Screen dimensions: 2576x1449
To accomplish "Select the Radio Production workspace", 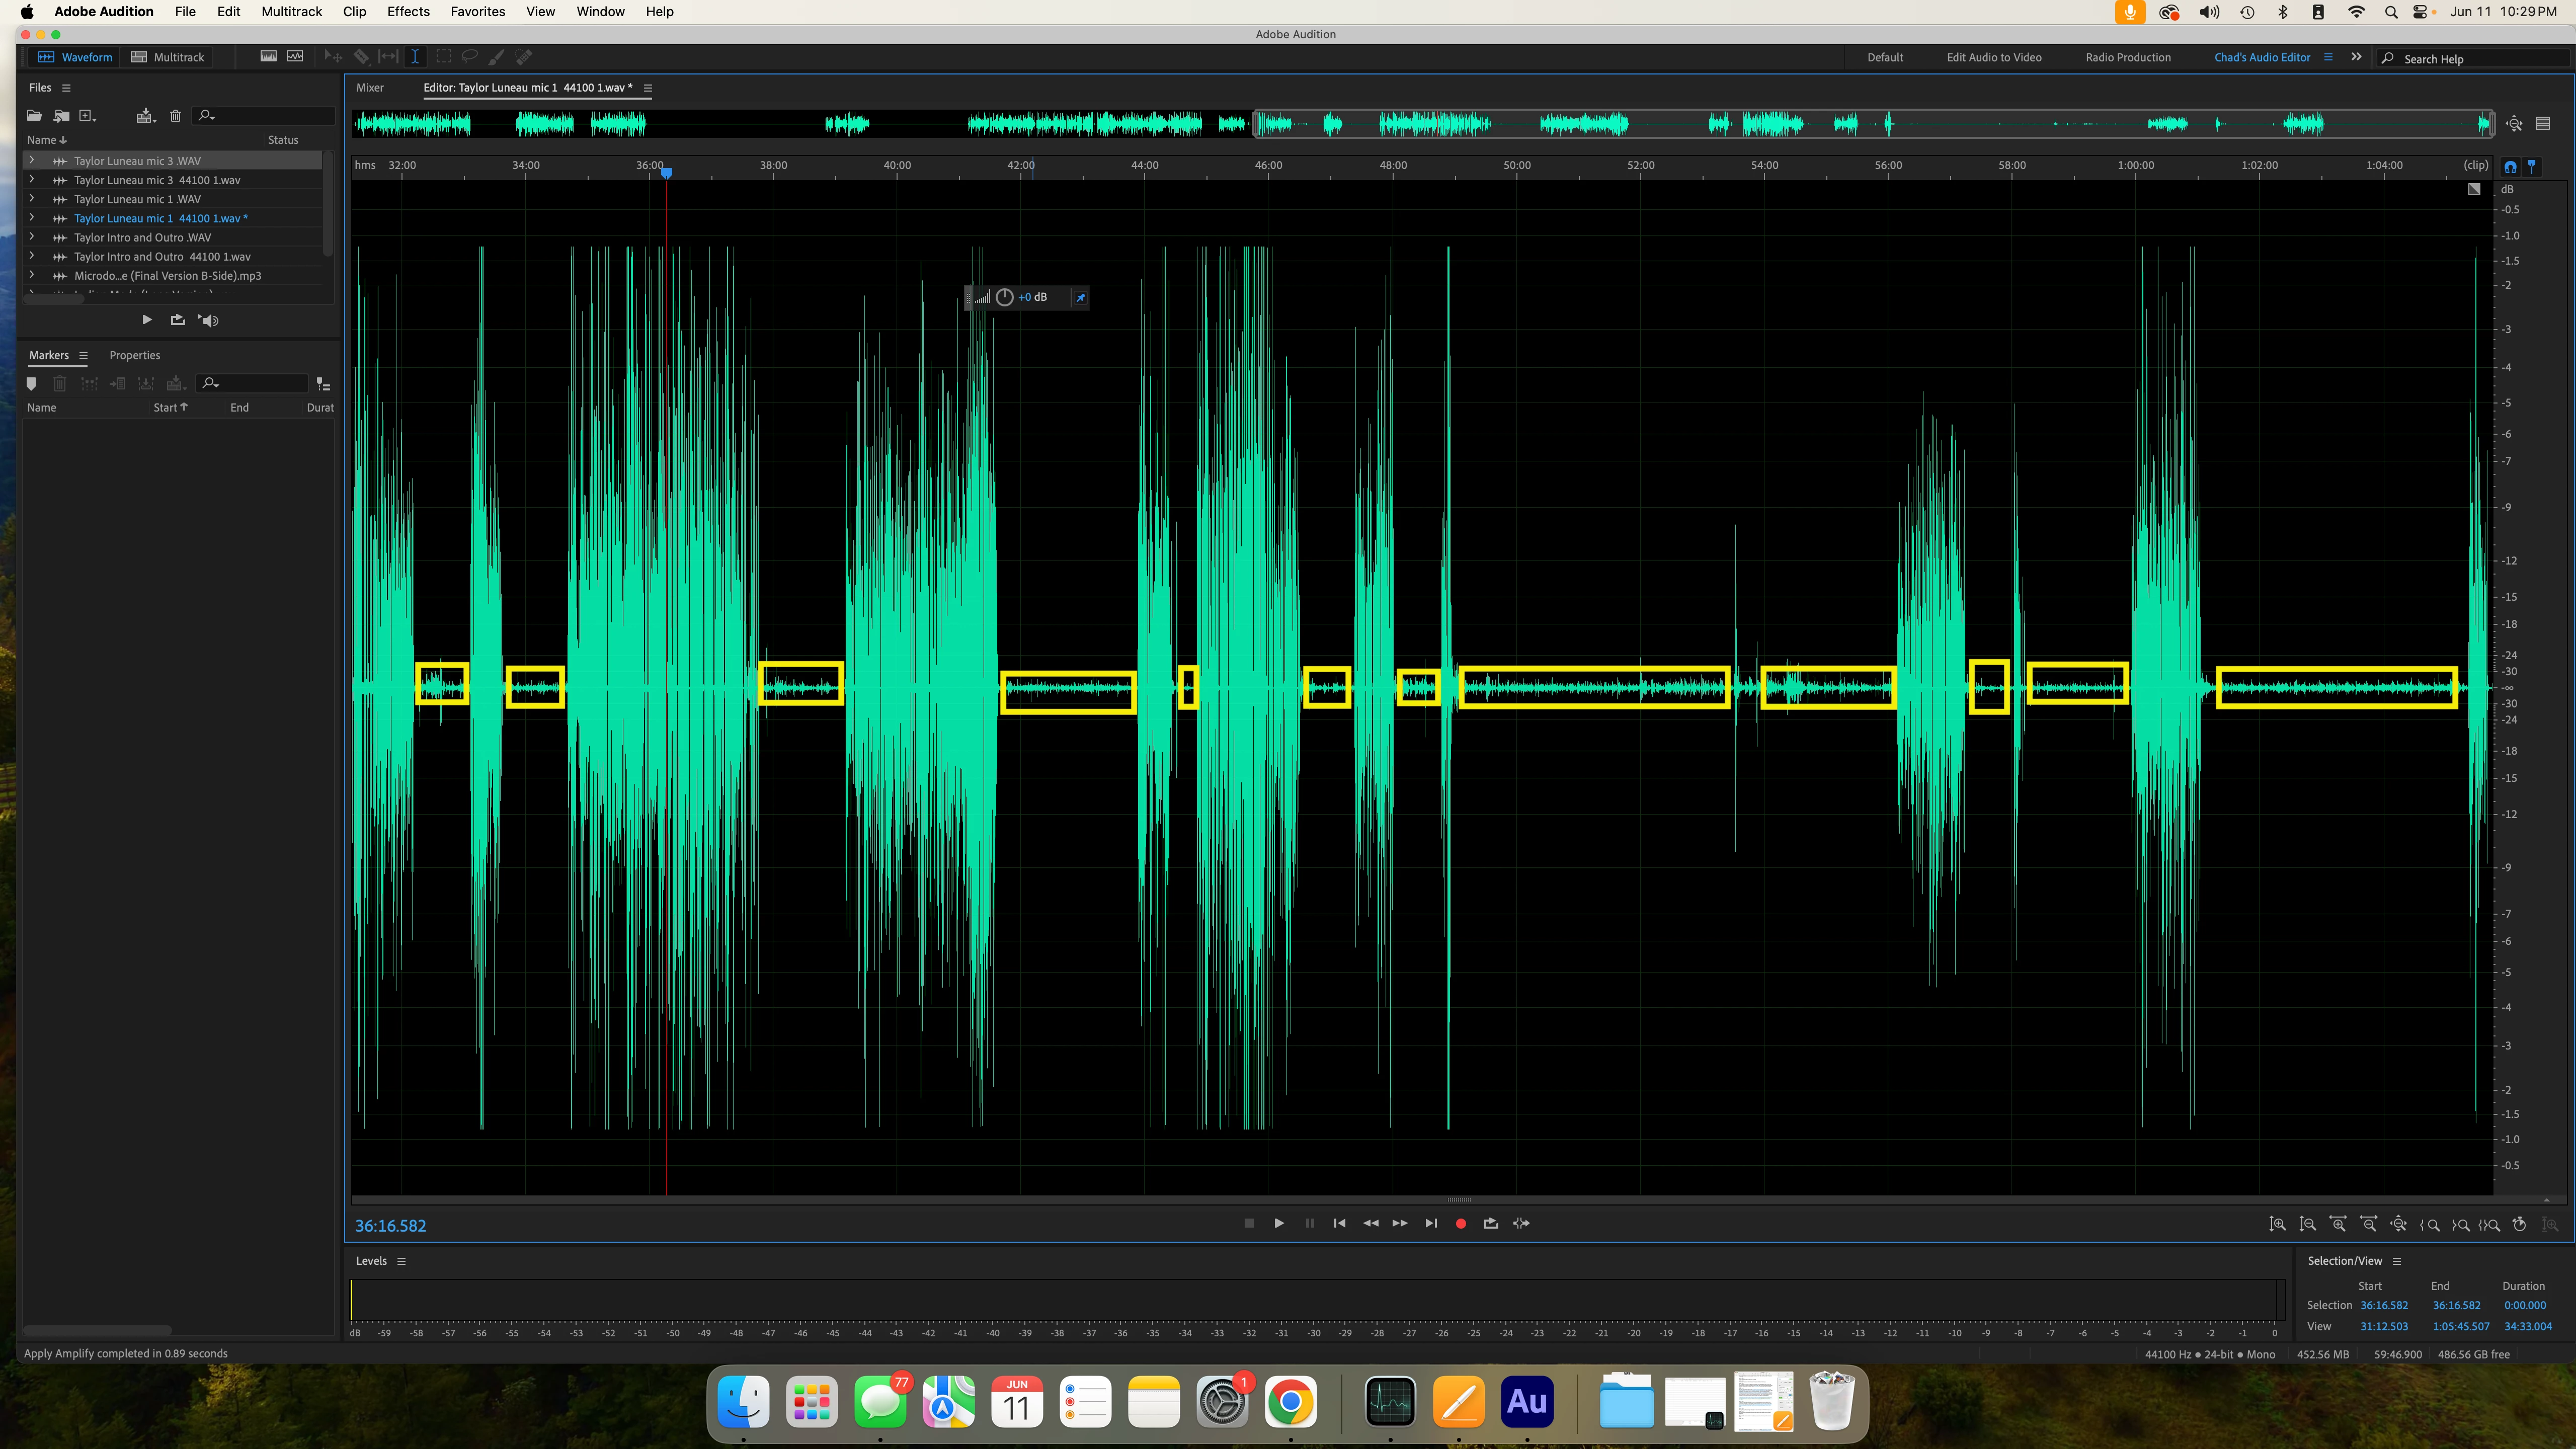I will [x=2127, y=57].
